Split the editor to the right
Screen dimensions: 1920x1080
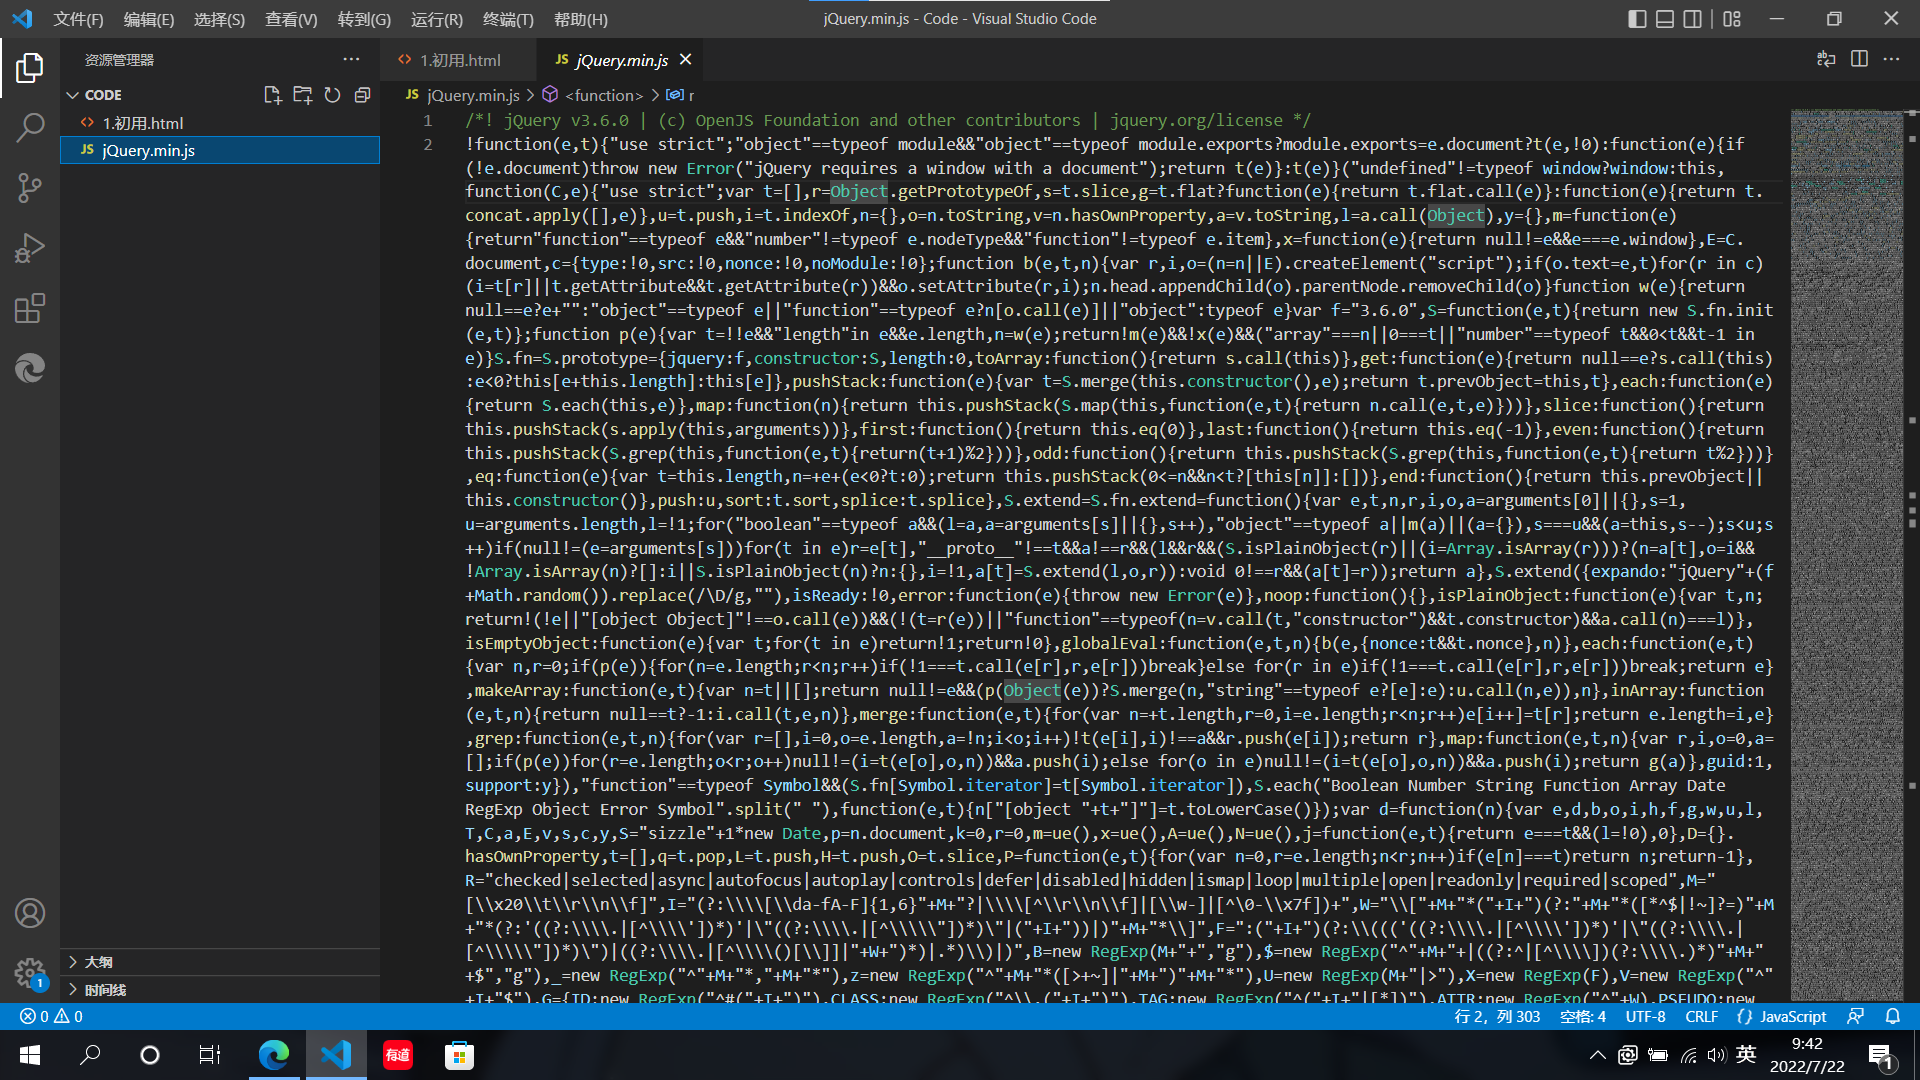1859,59
